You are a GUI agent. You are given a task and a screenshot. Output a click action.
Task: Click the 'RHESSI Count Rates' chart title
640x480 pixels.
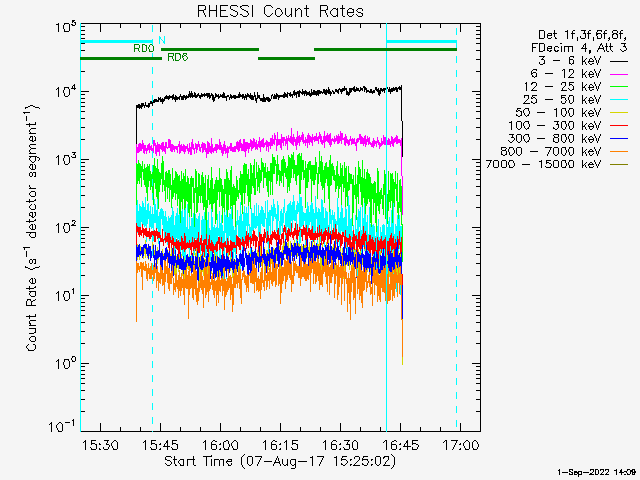(280, 11)
